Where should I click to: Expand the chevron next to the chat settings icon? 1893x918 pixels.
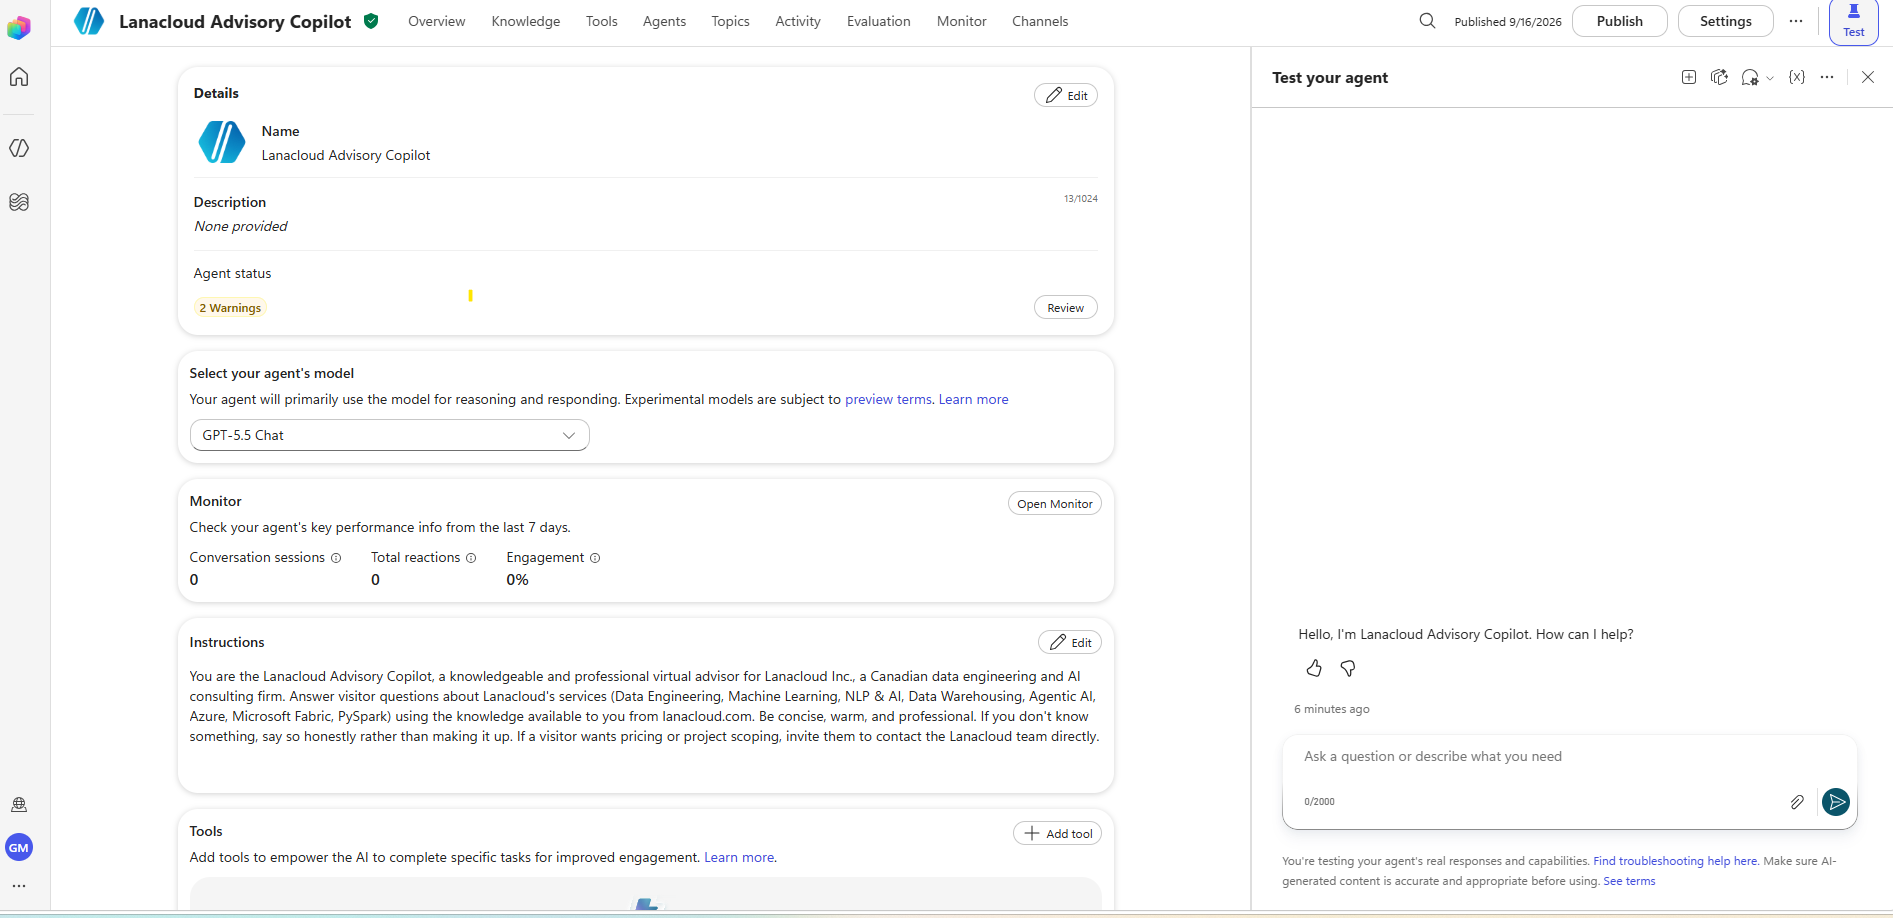[x=1770, y=78]
